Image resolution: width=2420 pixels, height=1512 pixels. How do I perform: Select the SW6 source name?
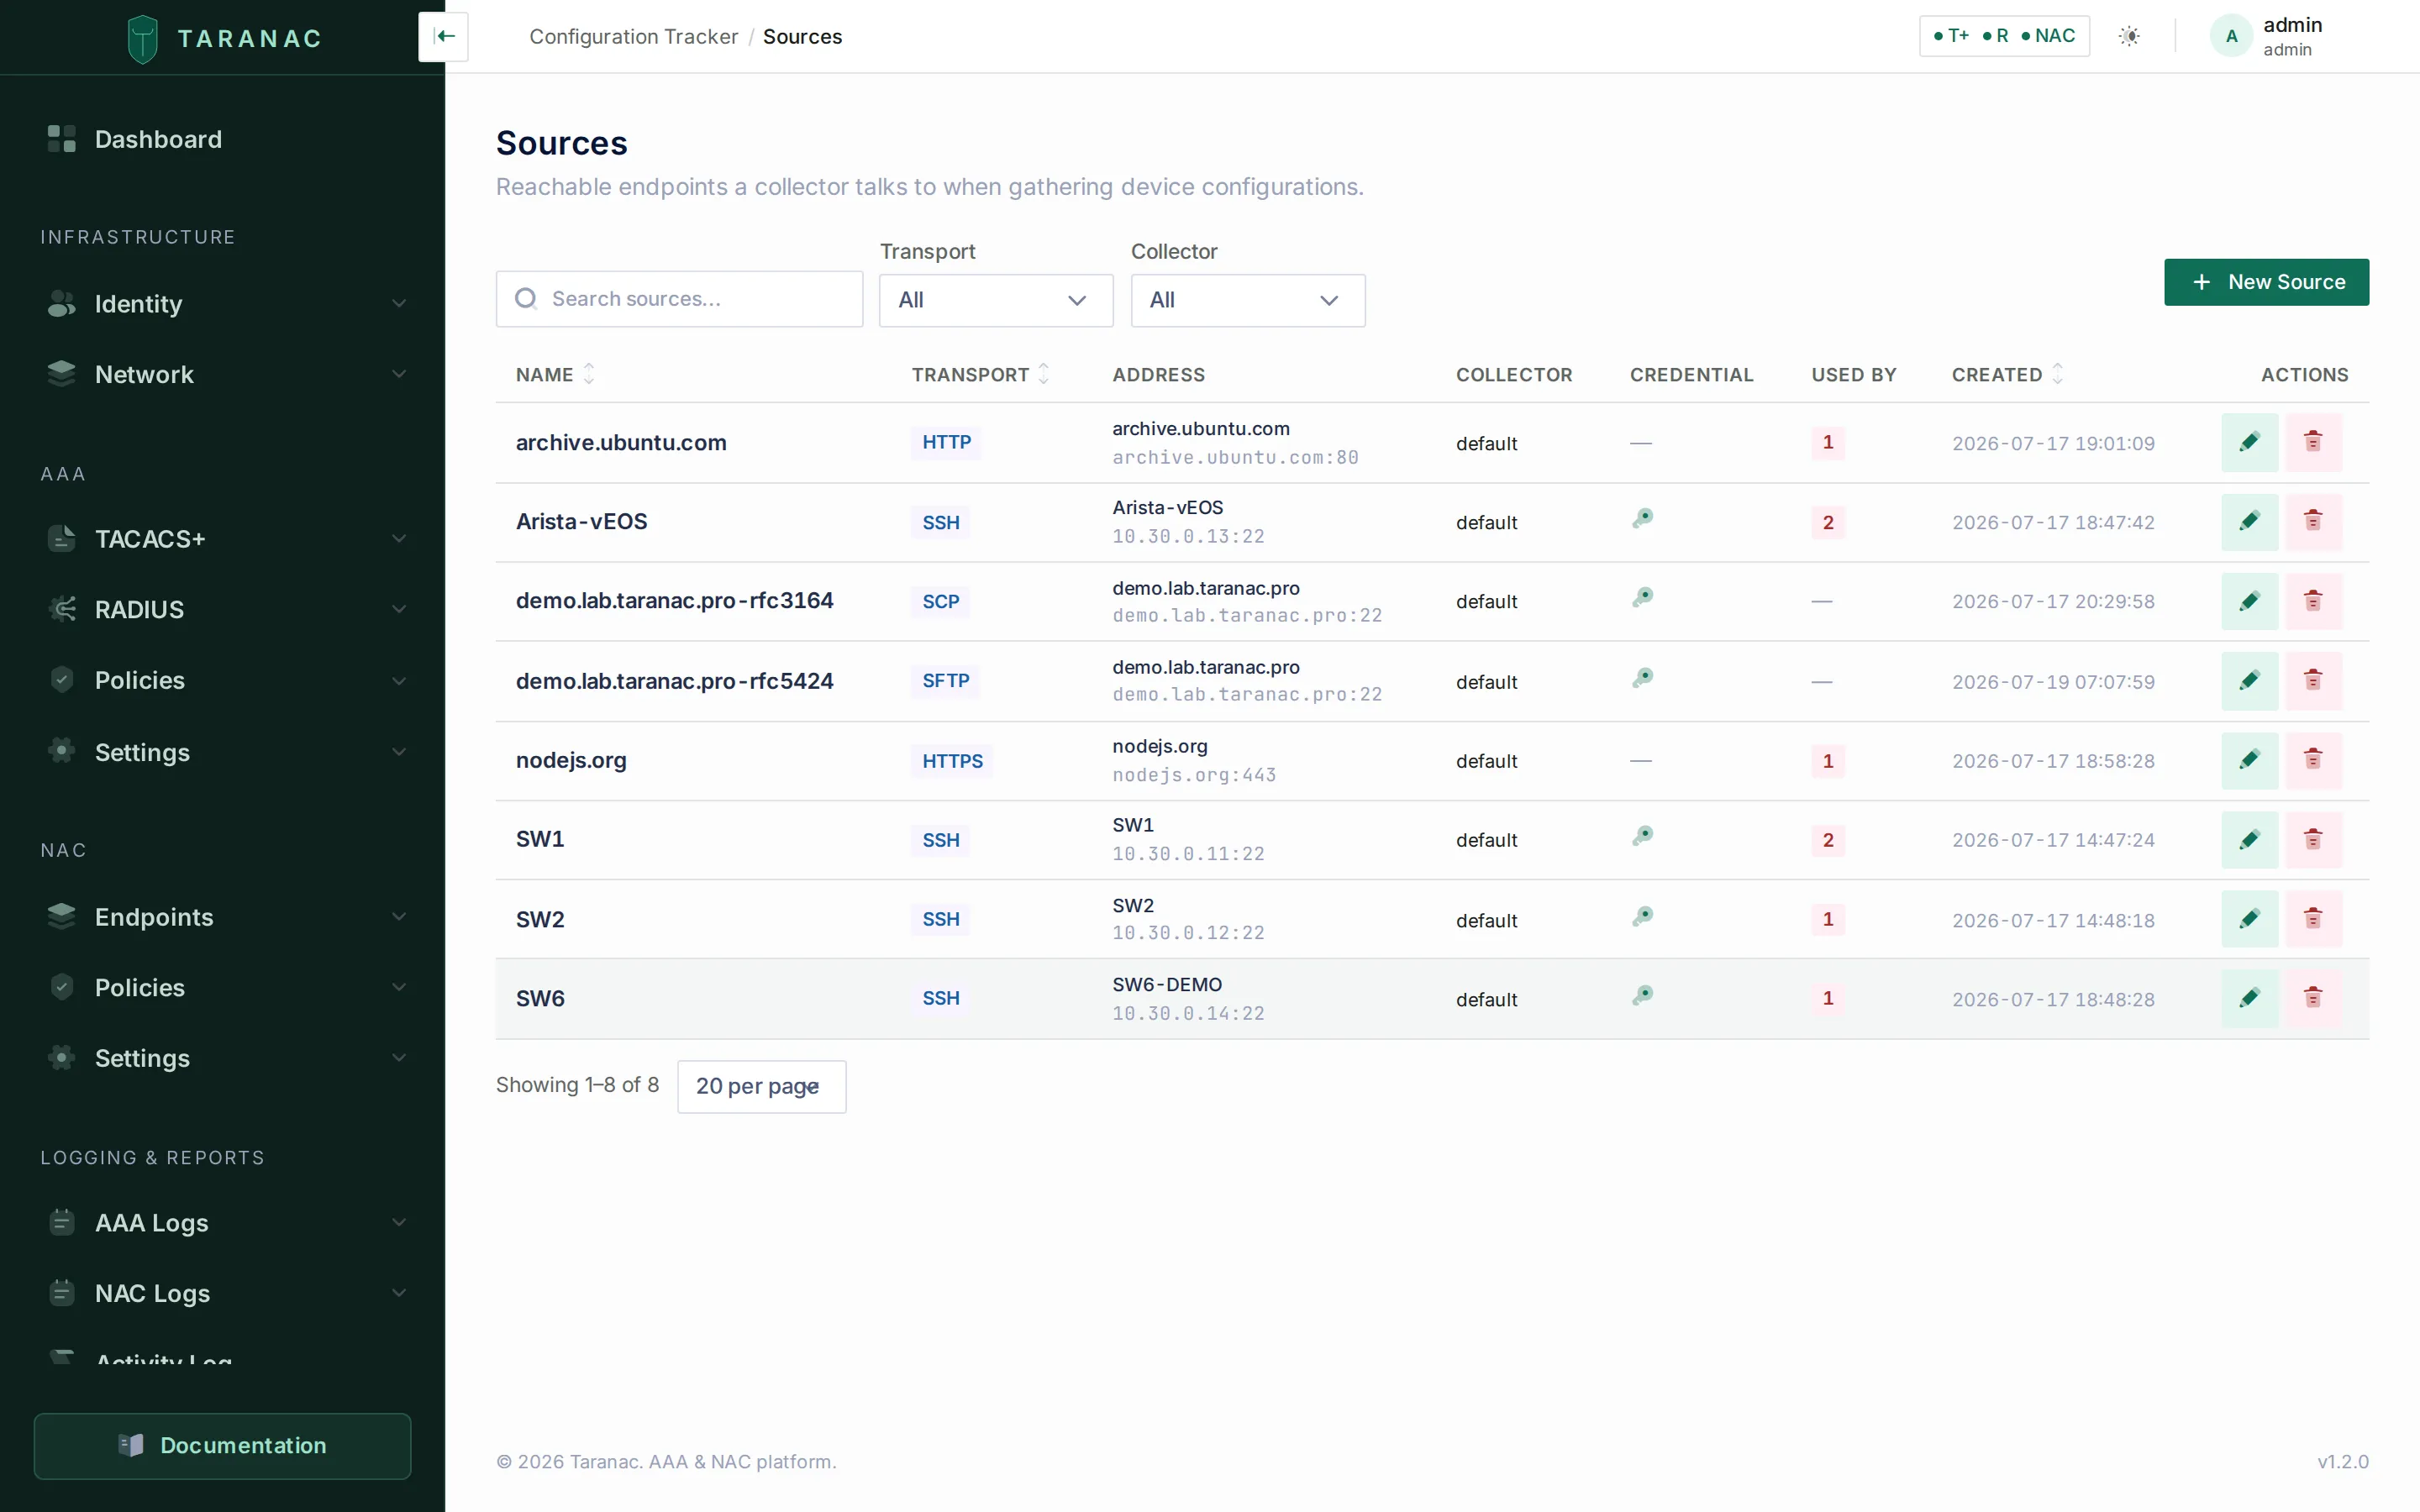[x=540, y=998]
